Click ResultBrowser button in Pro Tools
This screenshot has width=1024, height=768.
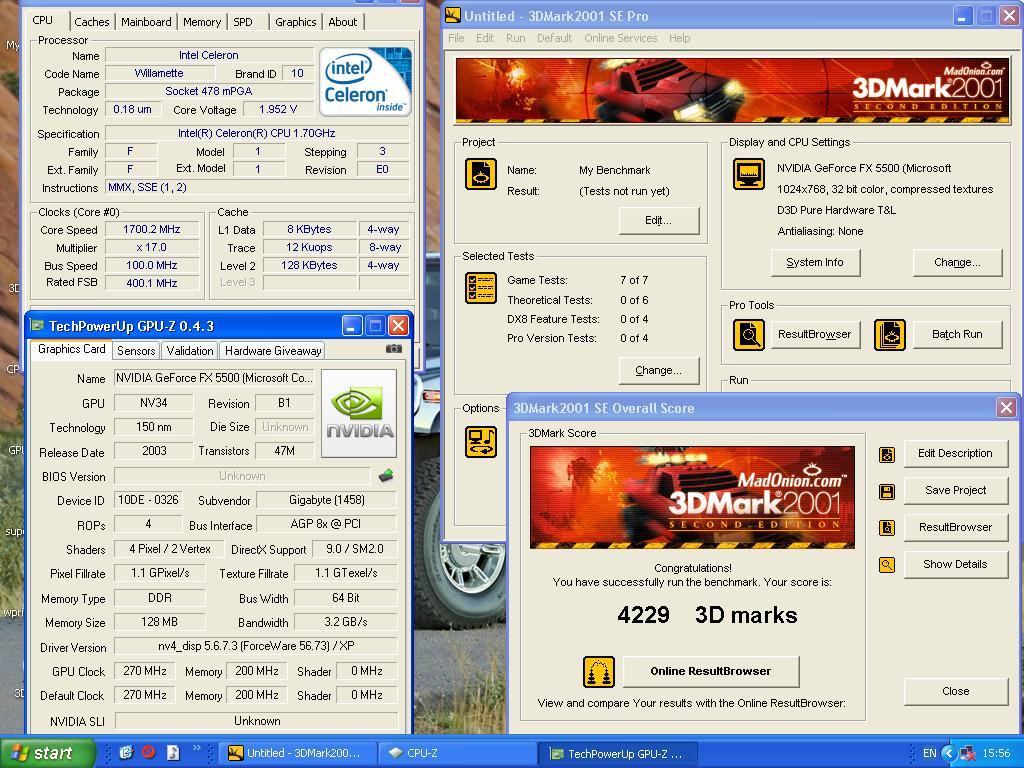pyautogui.click(x=815, y=334)
